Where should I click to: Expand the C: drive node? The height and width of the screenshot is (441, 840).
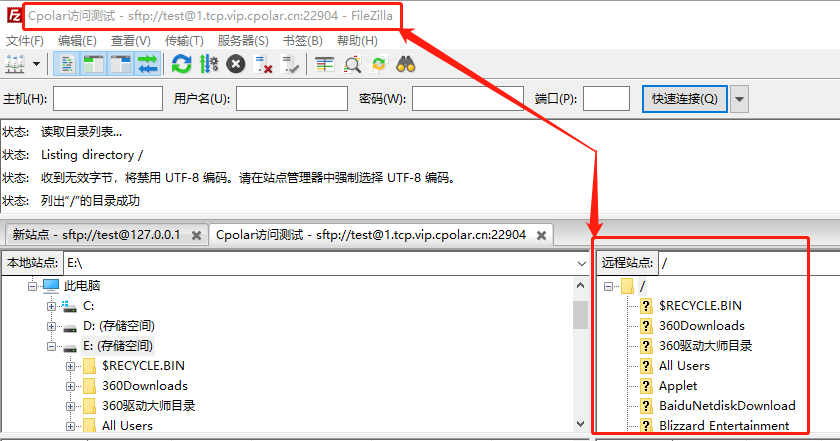pyautogui.click(x=51, y=307)
